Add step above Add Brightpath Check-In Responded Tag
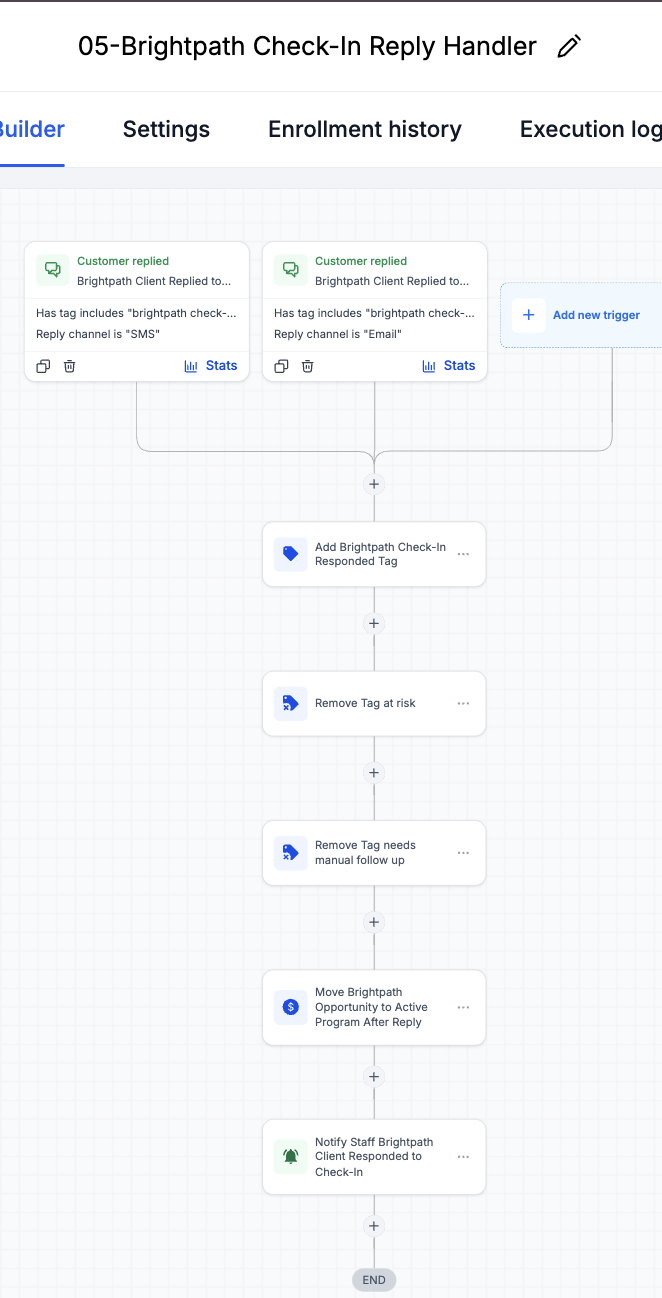662x1298 pixels. [374, 484]
